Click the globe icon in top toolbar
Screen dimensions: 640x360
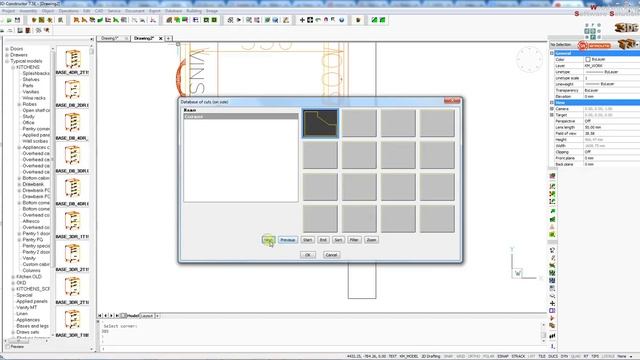(x=342, y=20)
